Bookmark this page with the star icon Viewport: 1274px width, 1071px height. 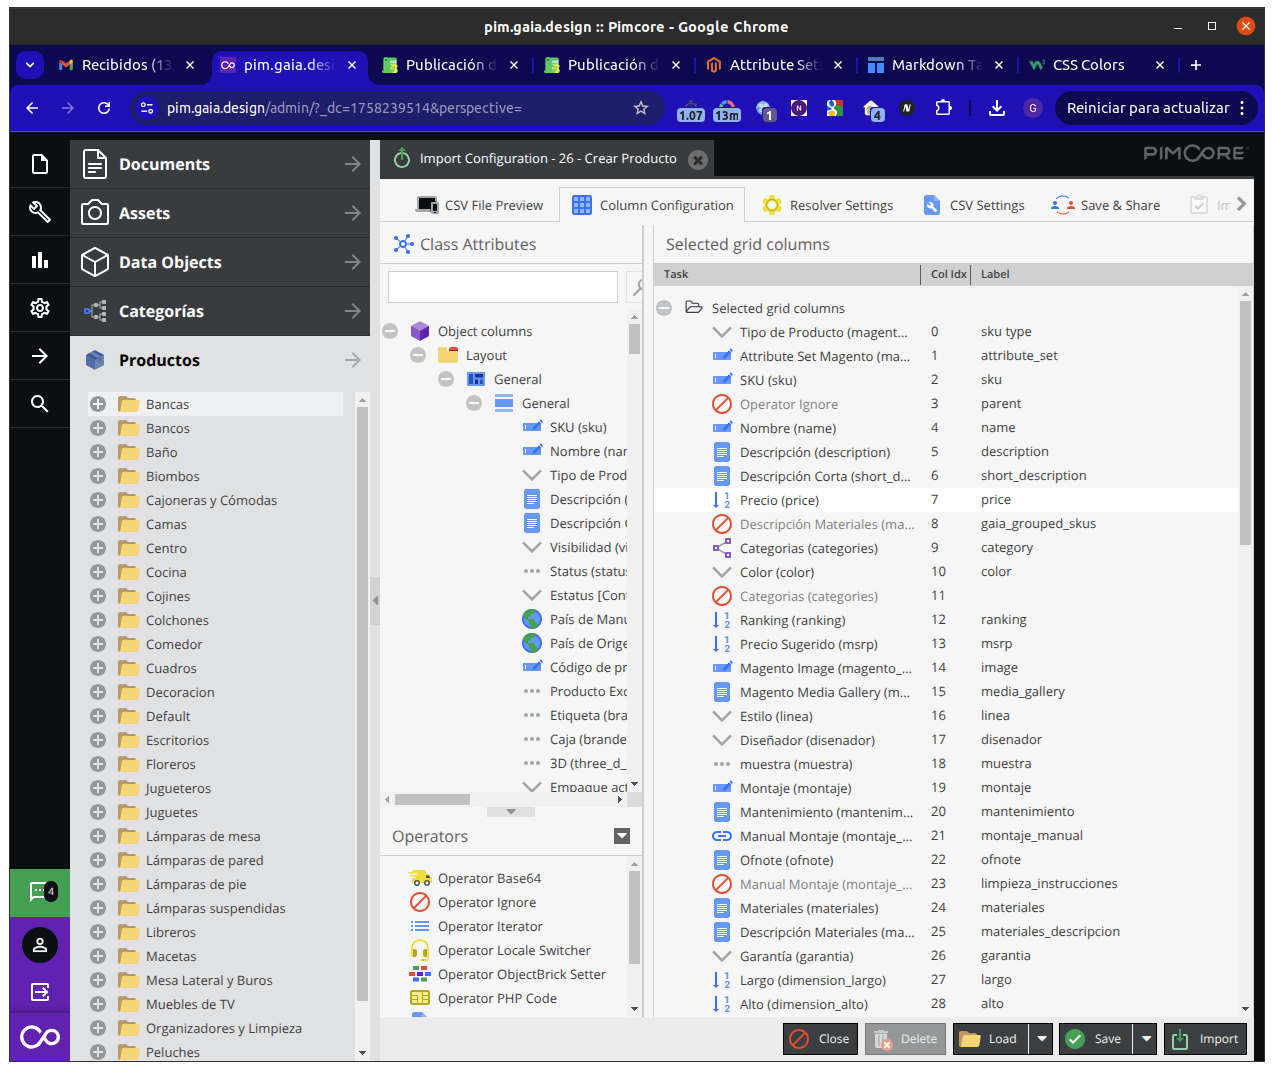[641, 108]
